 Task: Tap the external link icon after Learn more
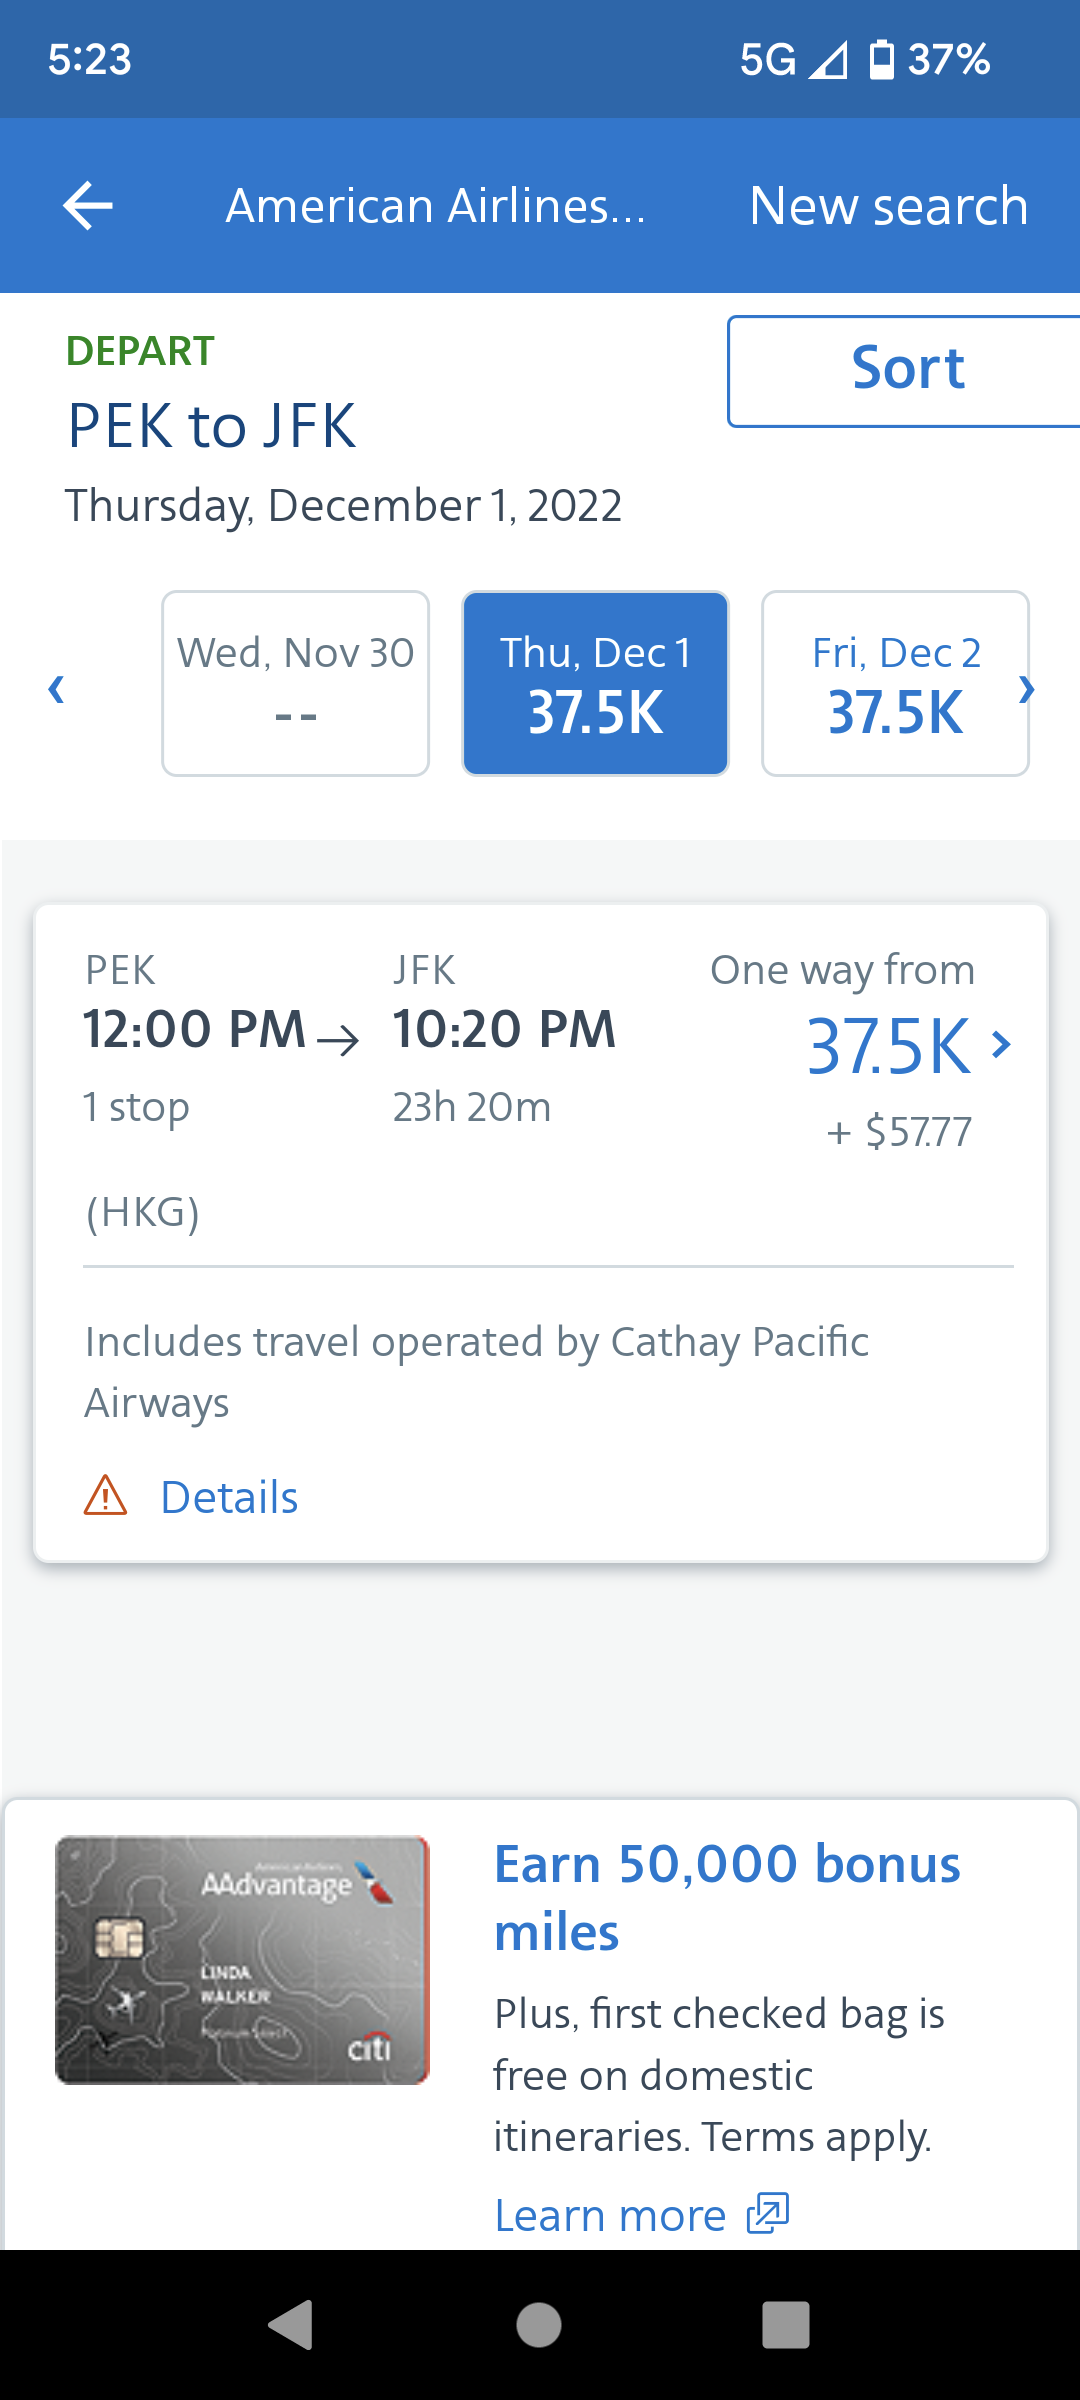click(768, 2213)
